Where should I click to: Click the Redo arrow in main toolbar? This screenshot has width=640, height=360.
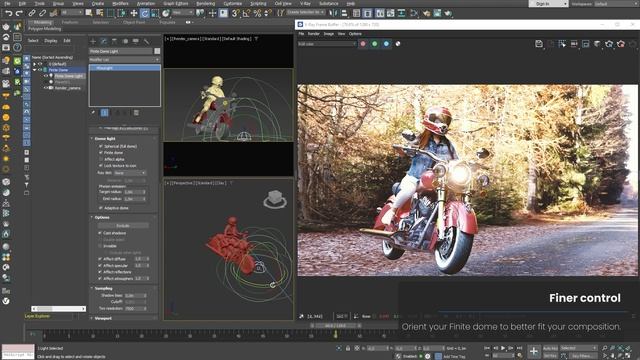[x=19, y=13]
